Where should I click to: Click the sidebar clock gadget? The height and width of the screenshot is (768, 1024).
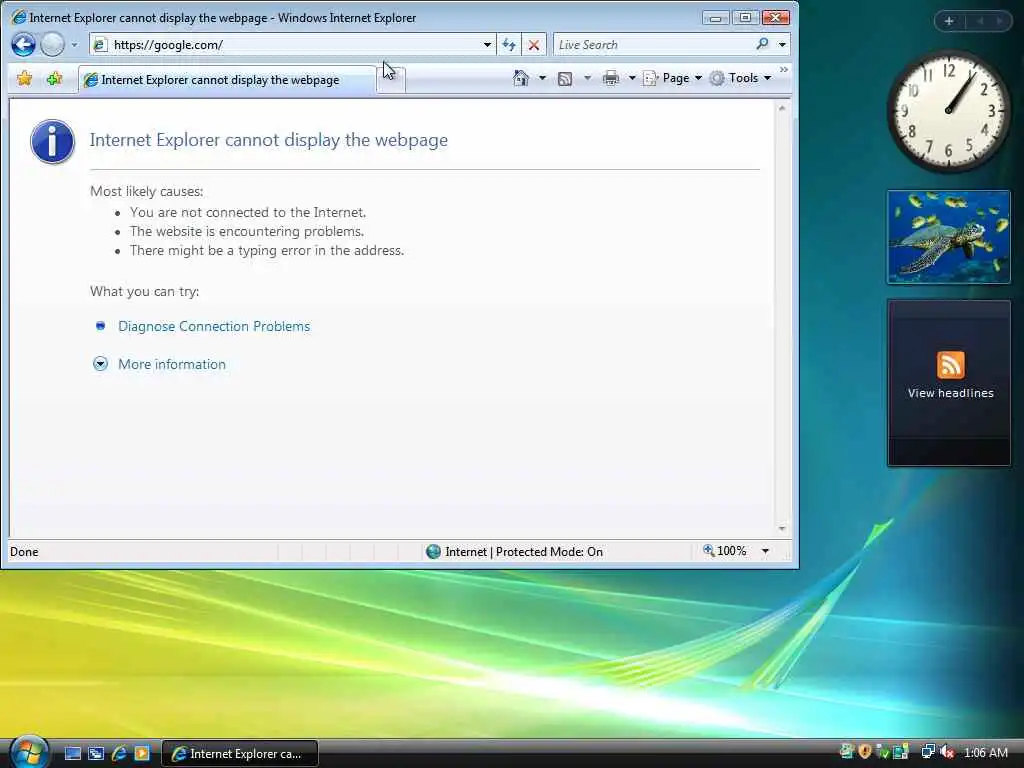coord(948,110)
